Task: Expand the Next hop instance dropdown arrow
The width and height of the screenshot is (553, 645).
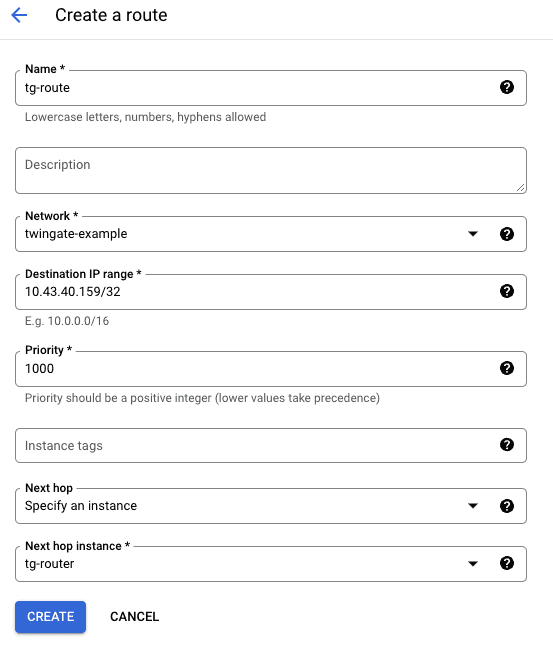Action: pos(473,564)
